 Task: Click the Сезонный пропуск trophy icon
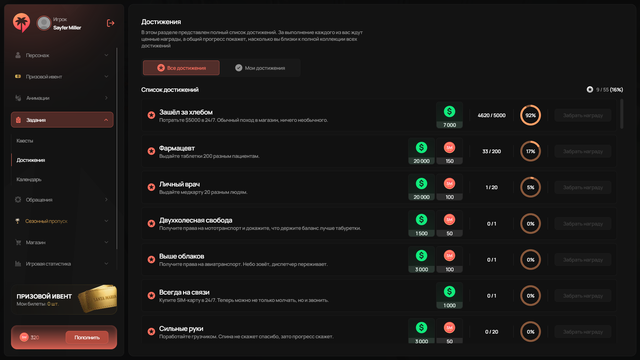(x=18, y=221)
